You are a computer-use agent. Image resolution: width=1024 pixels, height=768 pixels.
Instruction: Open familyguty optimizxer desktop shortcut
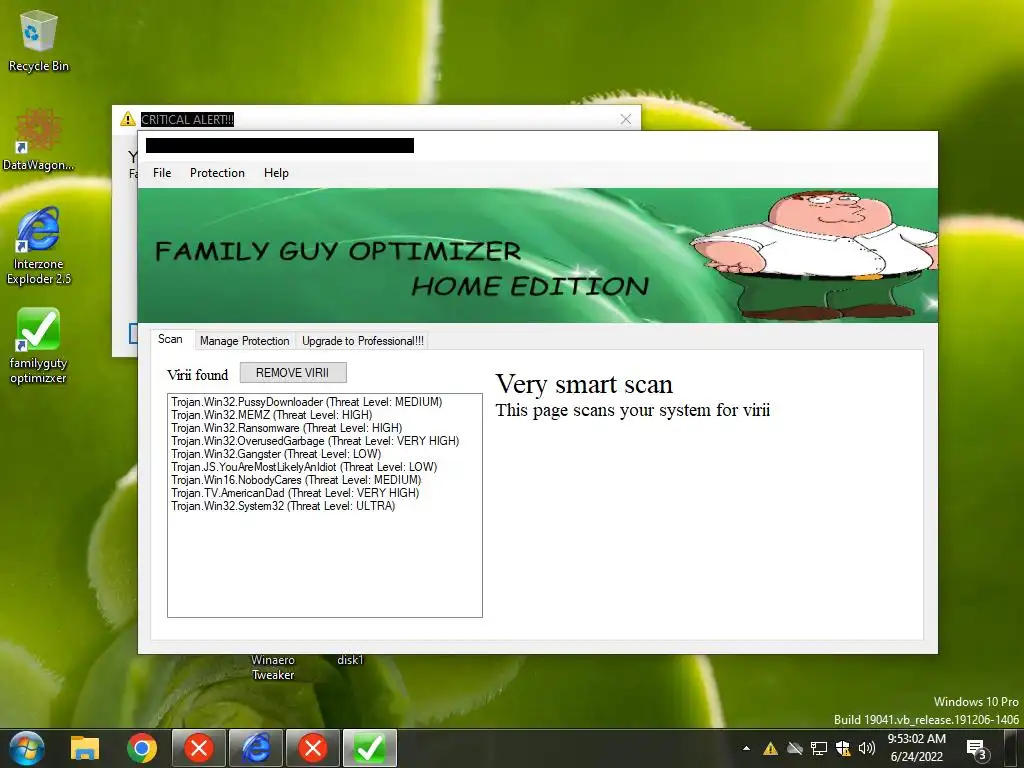point(39,345)
